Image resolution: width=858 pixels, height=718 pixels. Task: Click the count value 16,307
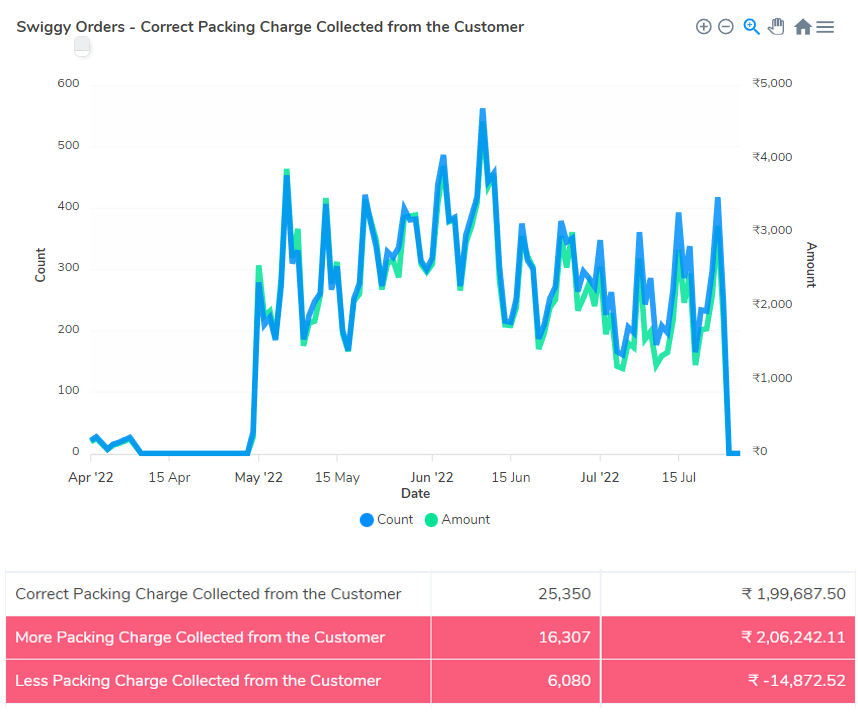click(564, 637)
